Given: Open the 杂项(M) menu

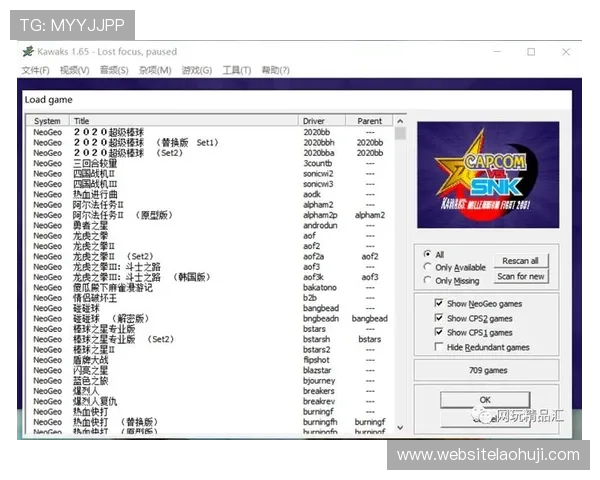Looking at the screenshot, I should pos(155,70).
